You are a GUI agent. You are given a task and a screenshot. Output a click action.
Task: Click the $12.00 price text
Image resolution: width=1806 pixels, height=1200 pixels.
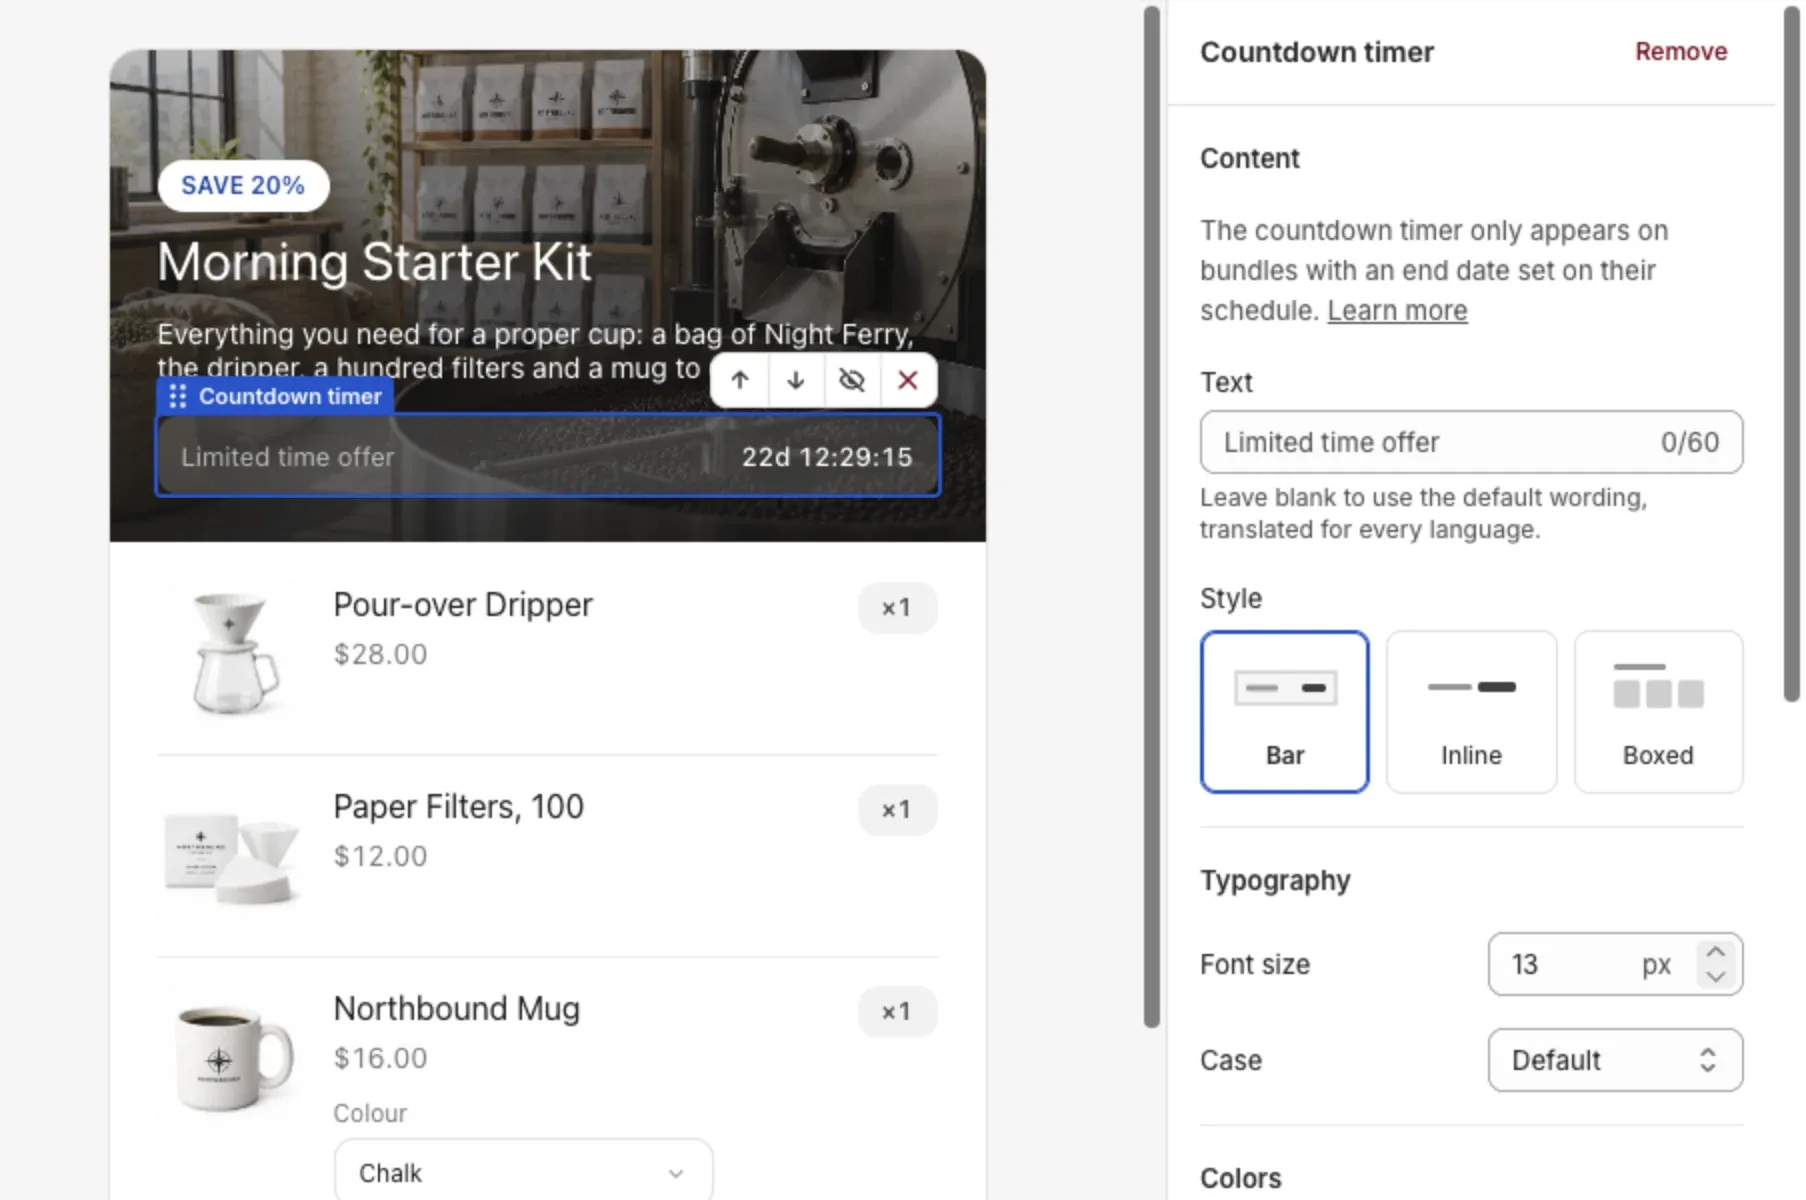click(380, 856)
